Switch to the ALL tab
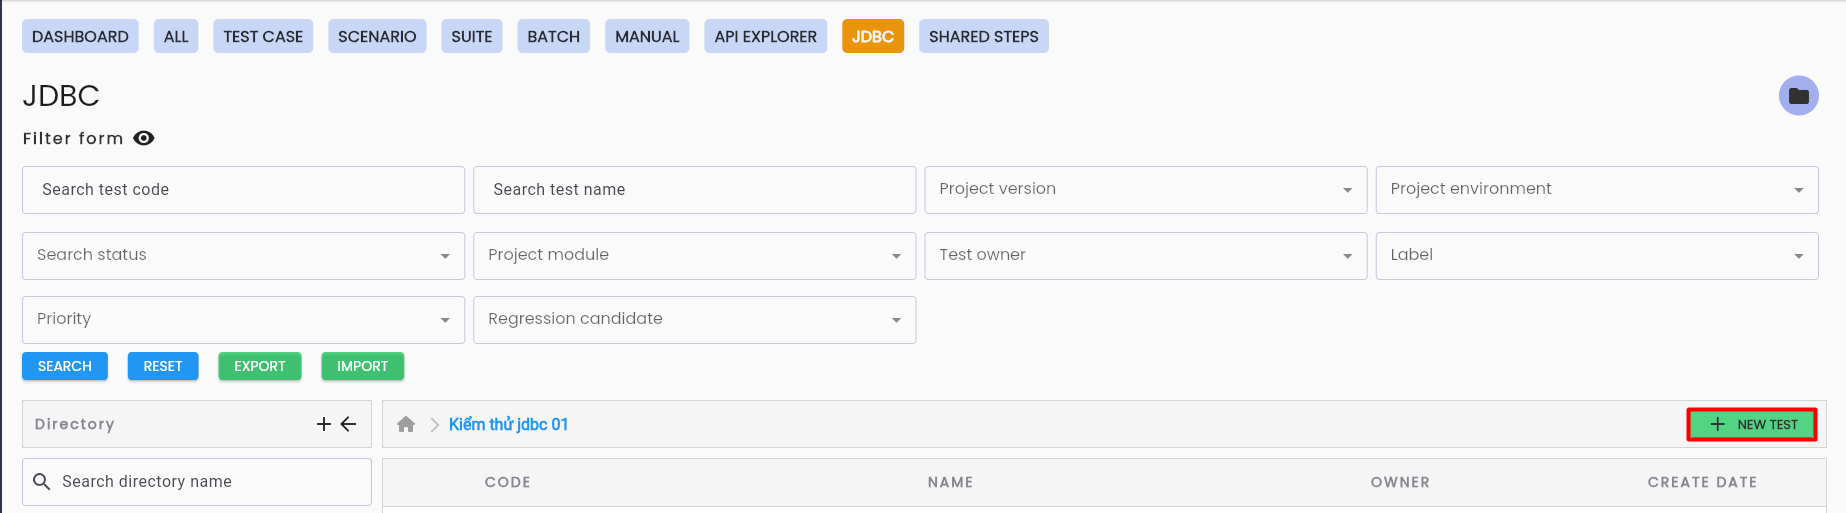Screen dimensions: 1846x513 [x=176, y=36]
